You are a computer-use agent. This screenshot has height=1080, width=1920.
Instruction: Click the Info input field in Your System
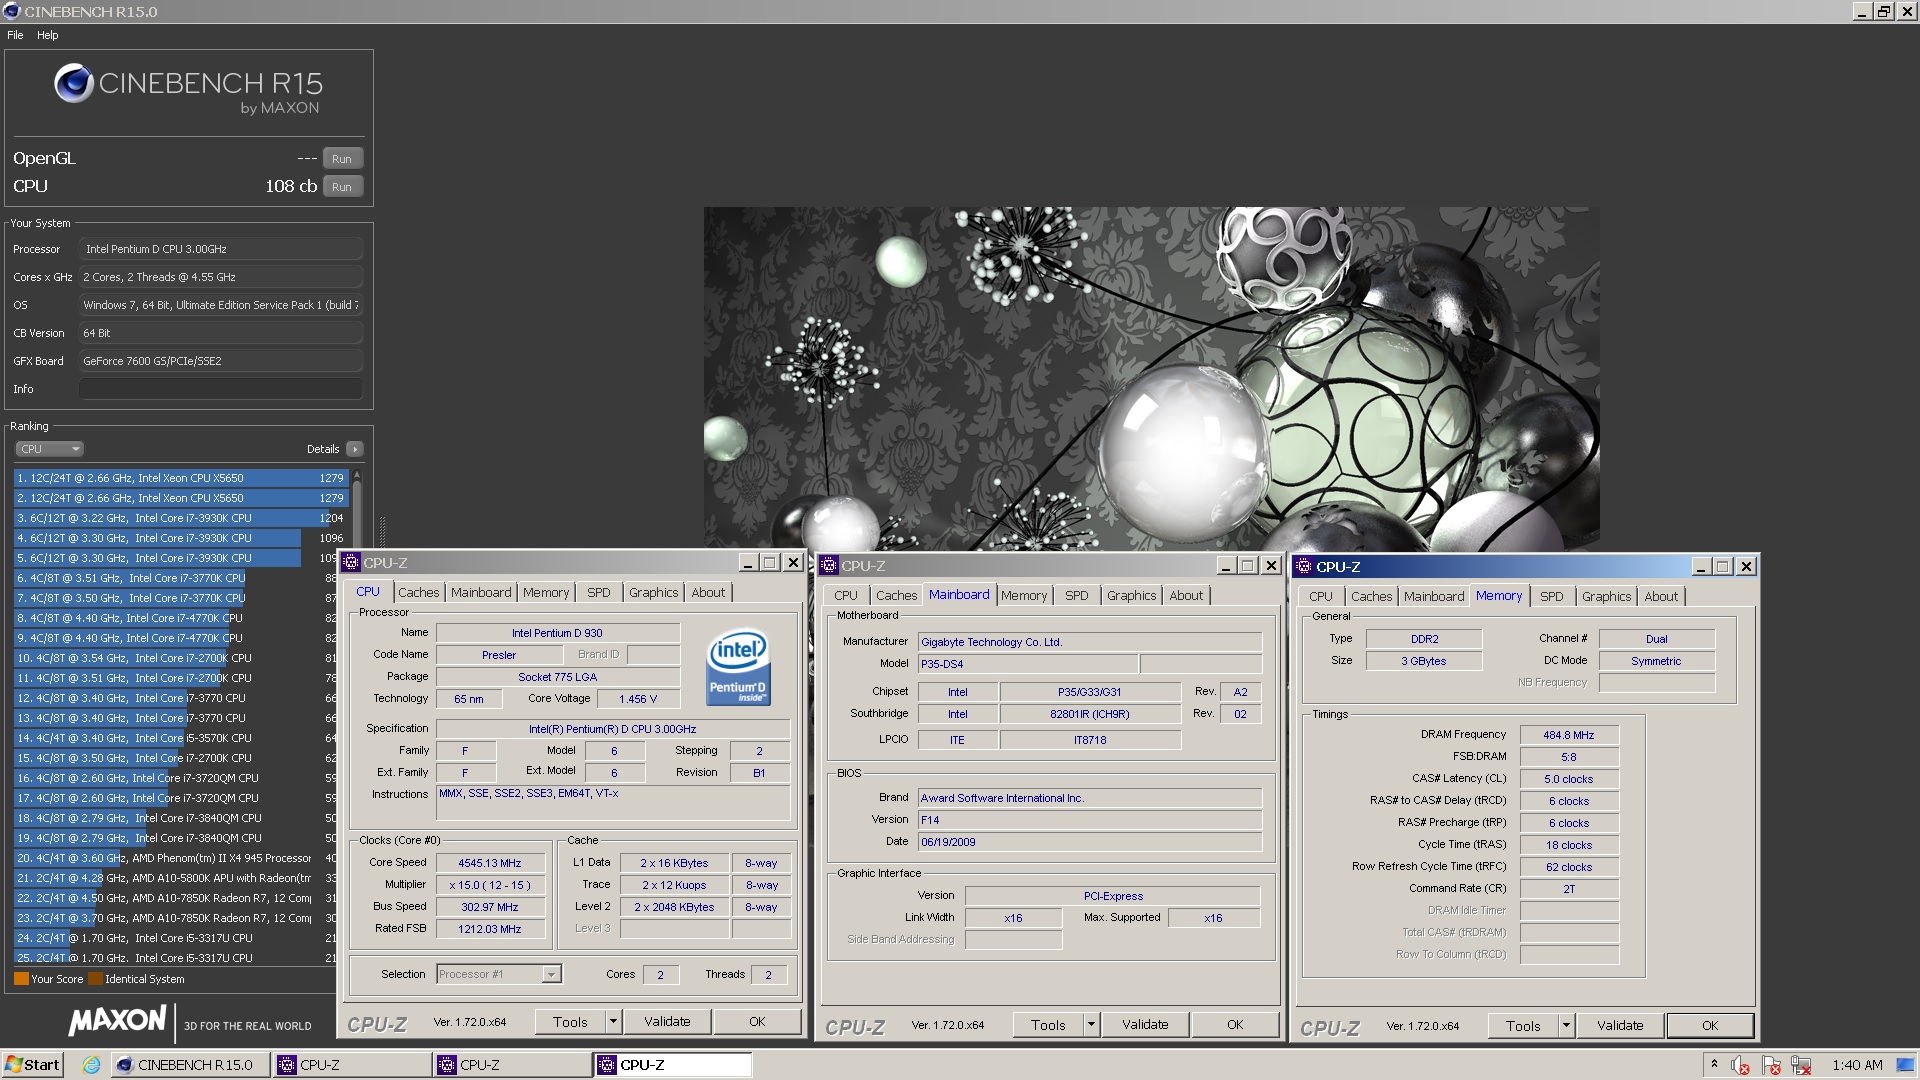pos(221,389)
